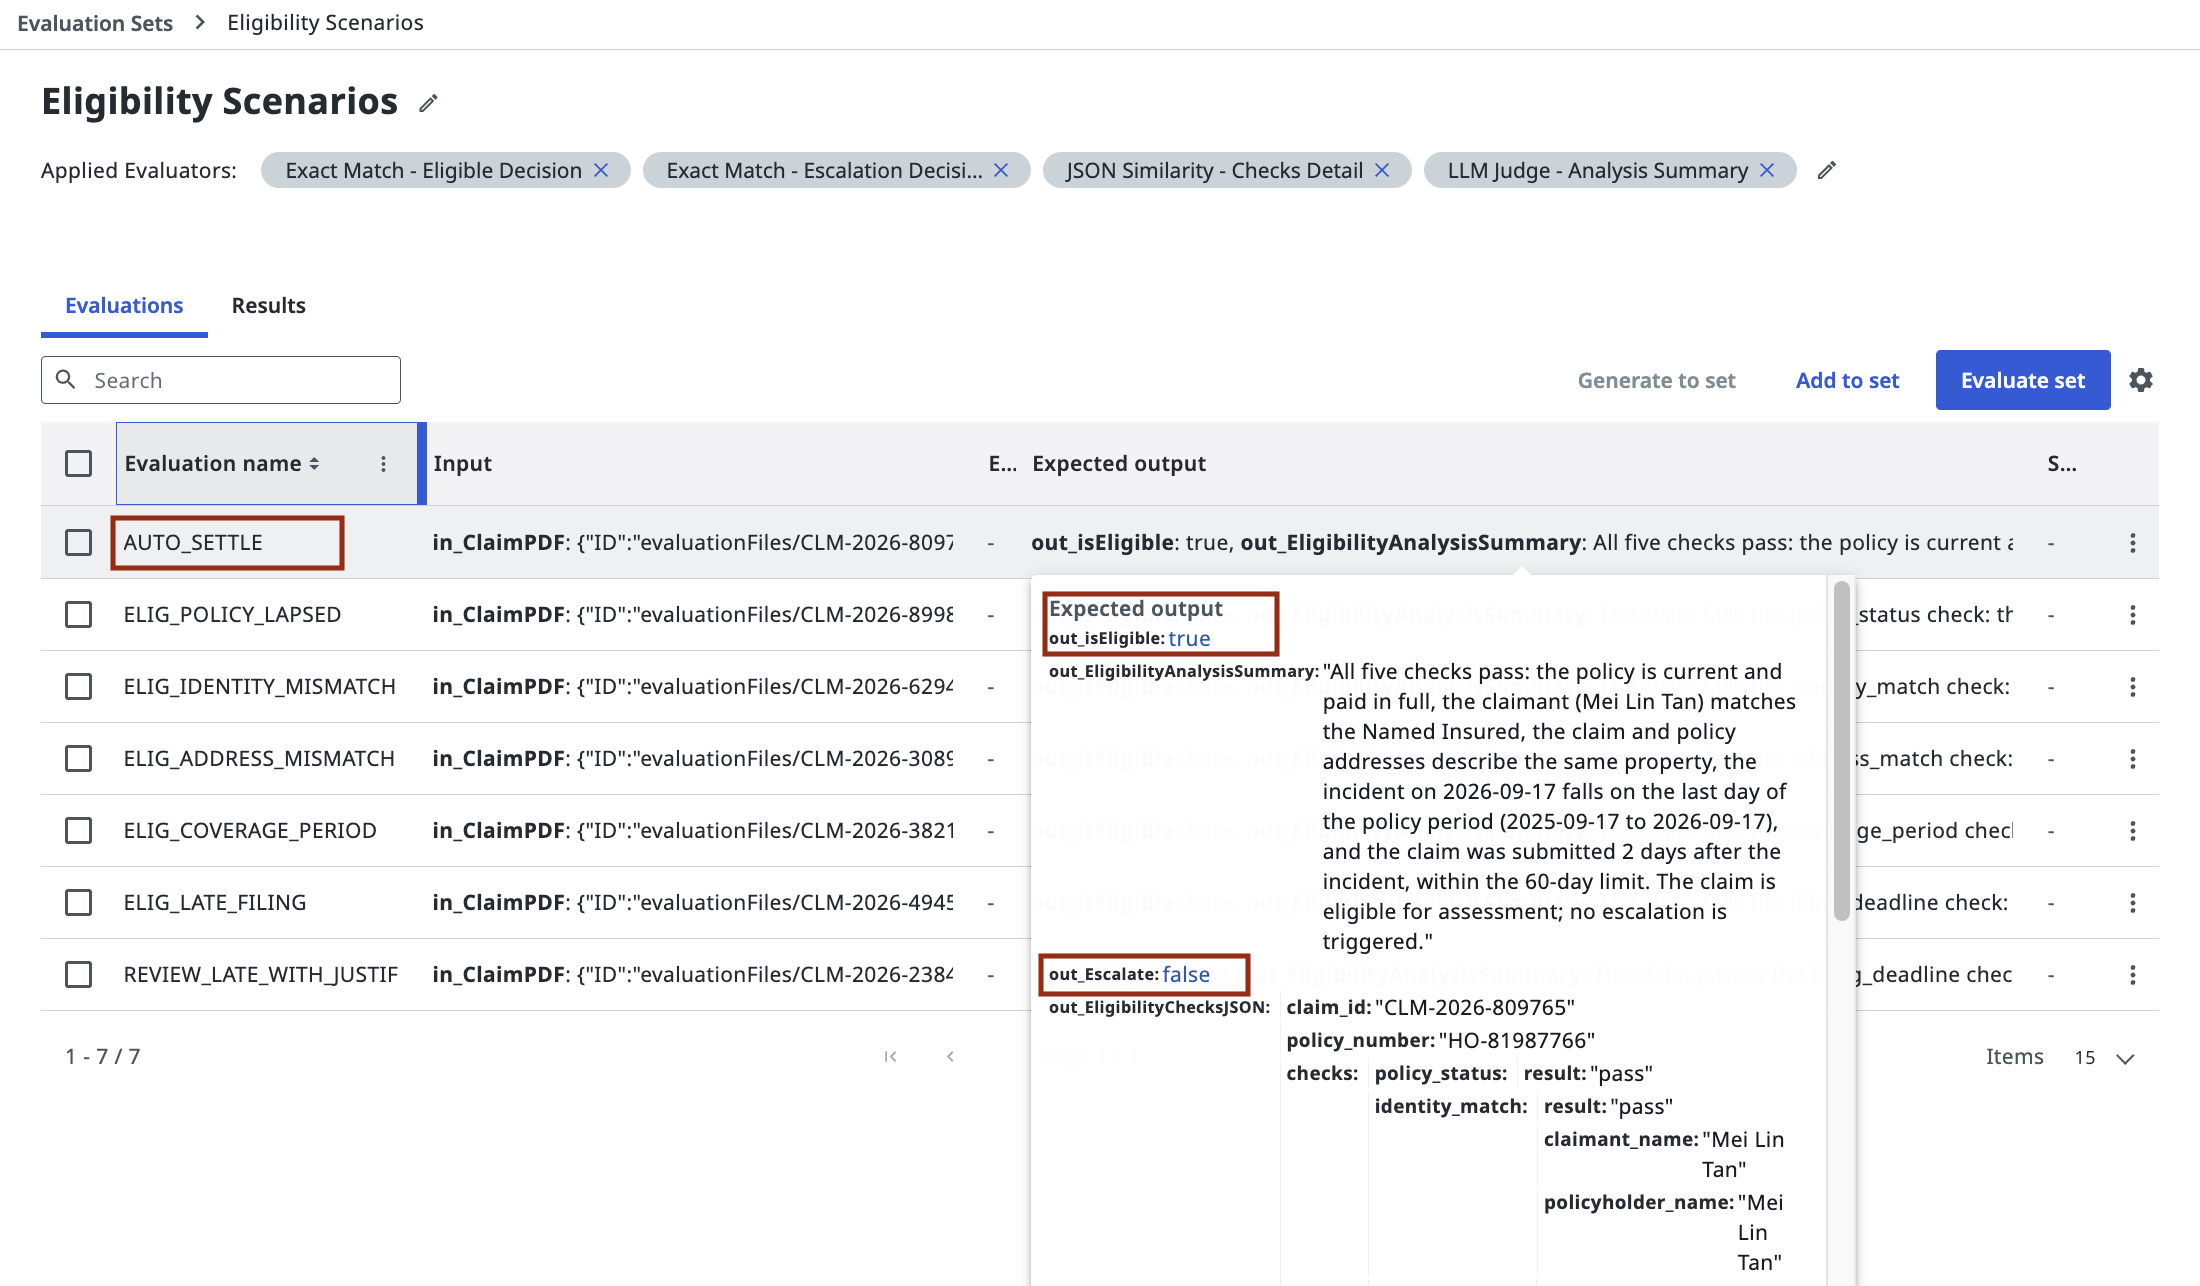Check the REVIEW_LATE_WITH_JUSTIF row checkbox
The width and height of the screenshot is (2200, 1286).
point(78,974)
